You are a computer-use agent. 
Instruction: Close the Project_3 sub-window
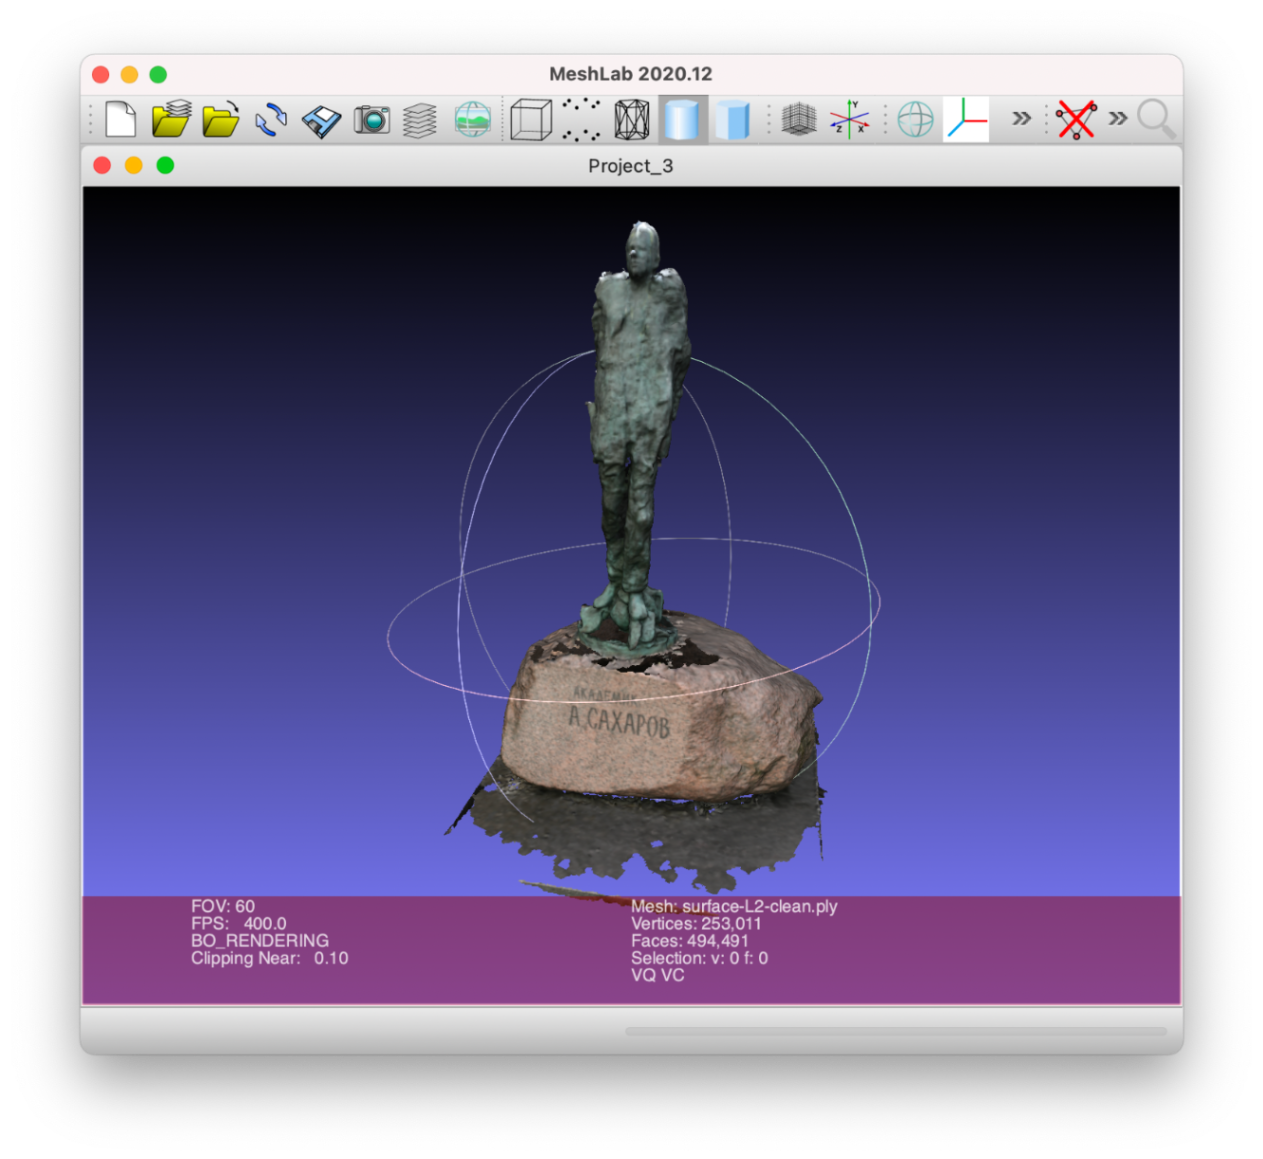click(x=102, y=165)
